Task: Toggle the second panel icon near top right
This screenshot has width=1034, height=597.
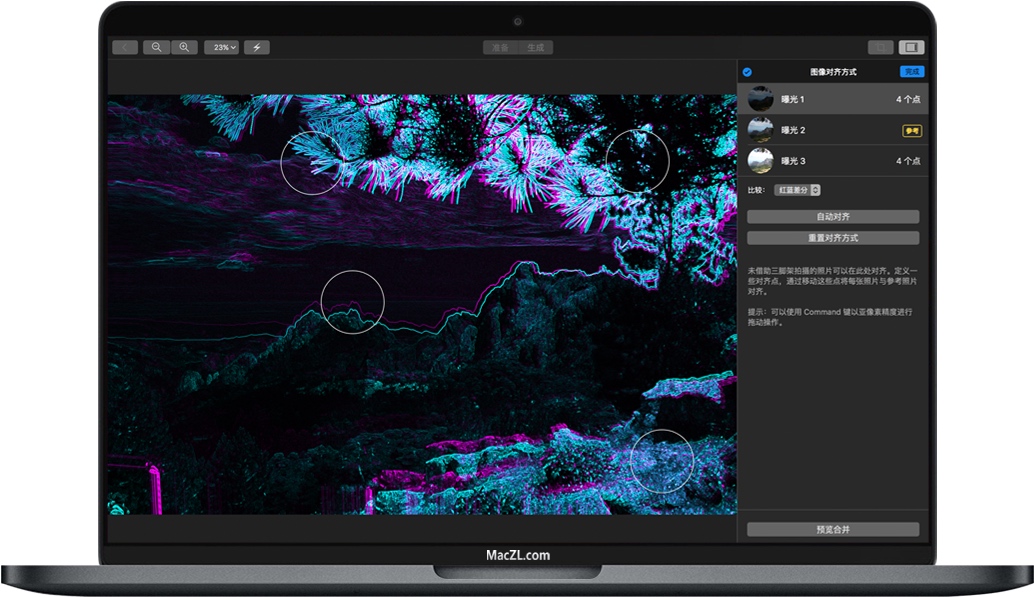Action: tap(880, 47)
